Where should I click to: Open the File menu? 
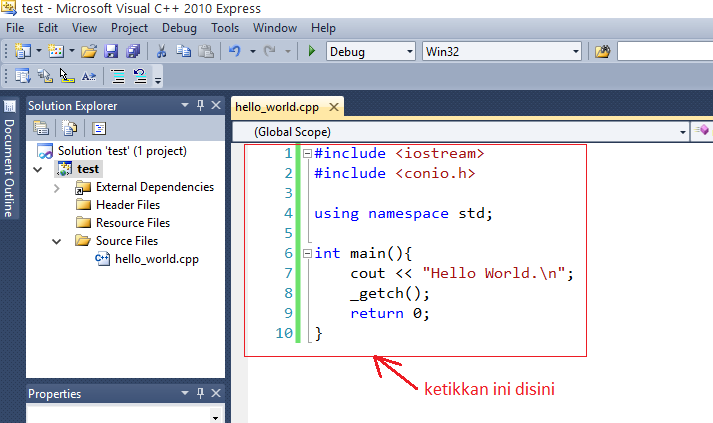(x=15, y=28)
